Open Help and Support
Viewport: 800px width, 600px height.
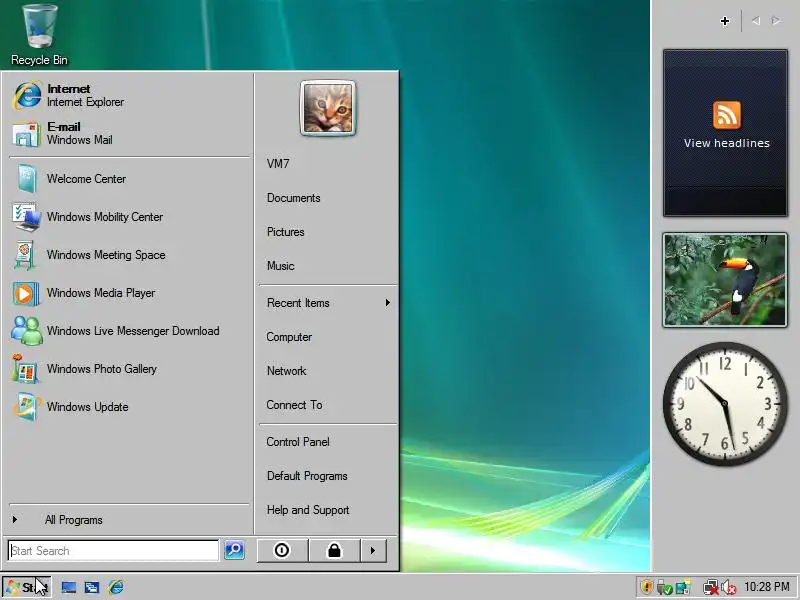tap(327, 510)
